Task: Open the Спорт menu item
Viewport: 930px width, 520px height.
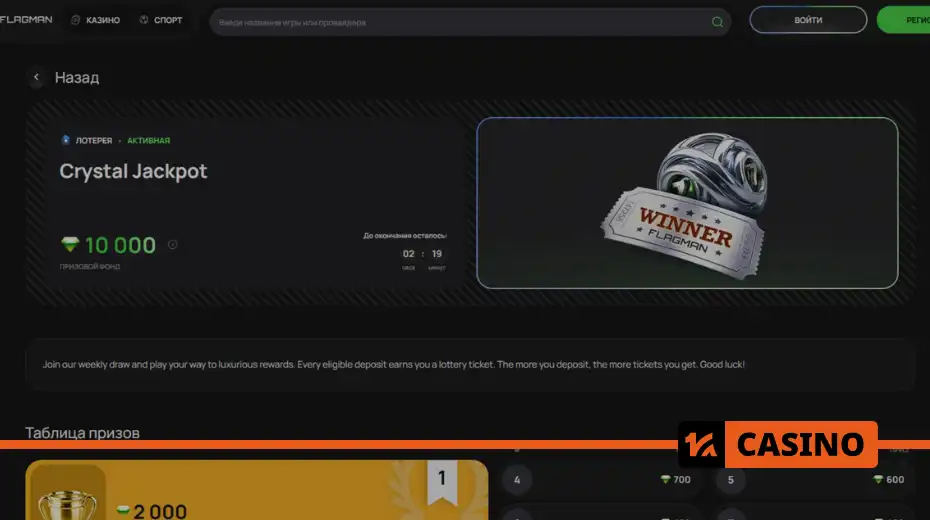Action: 168,20
